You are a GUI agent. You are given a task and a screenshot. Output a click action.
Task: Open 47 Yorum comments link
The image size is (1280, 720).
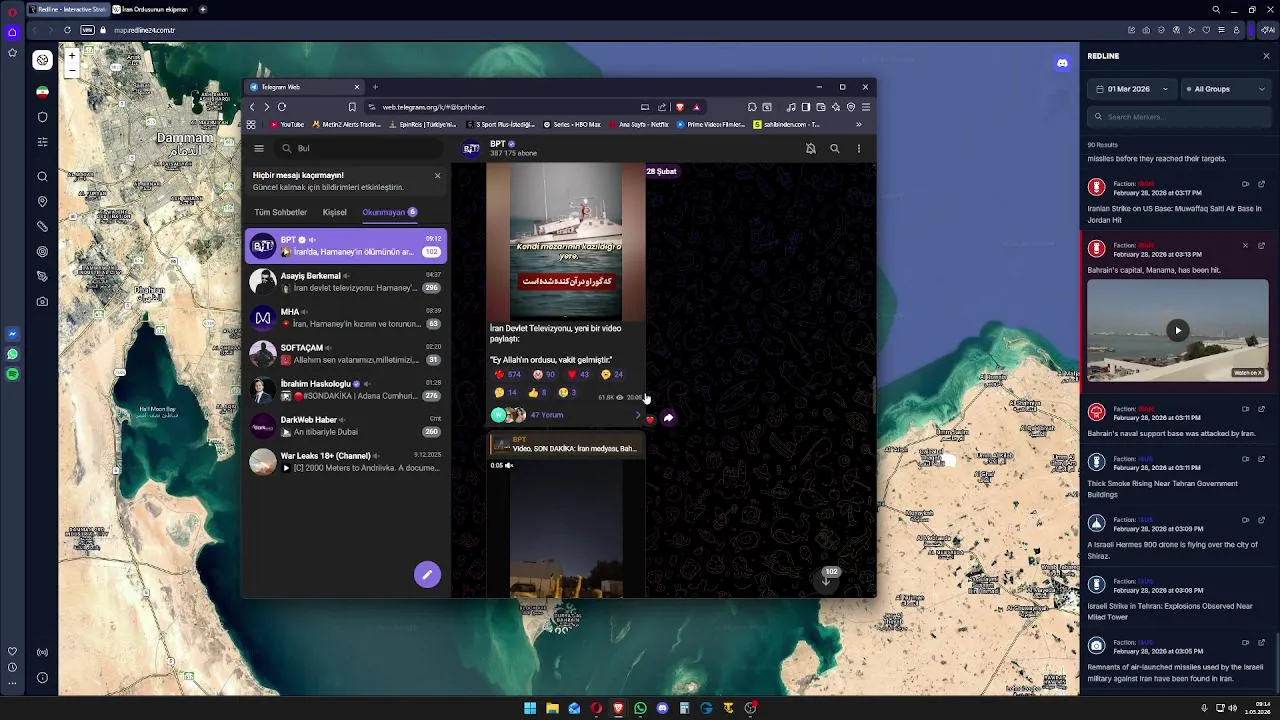click(x=546, y=415)
